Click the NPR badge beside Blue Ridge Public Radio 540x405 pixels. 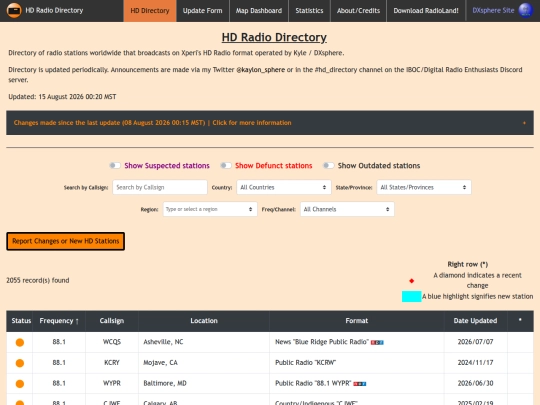[x=377, y=342]
